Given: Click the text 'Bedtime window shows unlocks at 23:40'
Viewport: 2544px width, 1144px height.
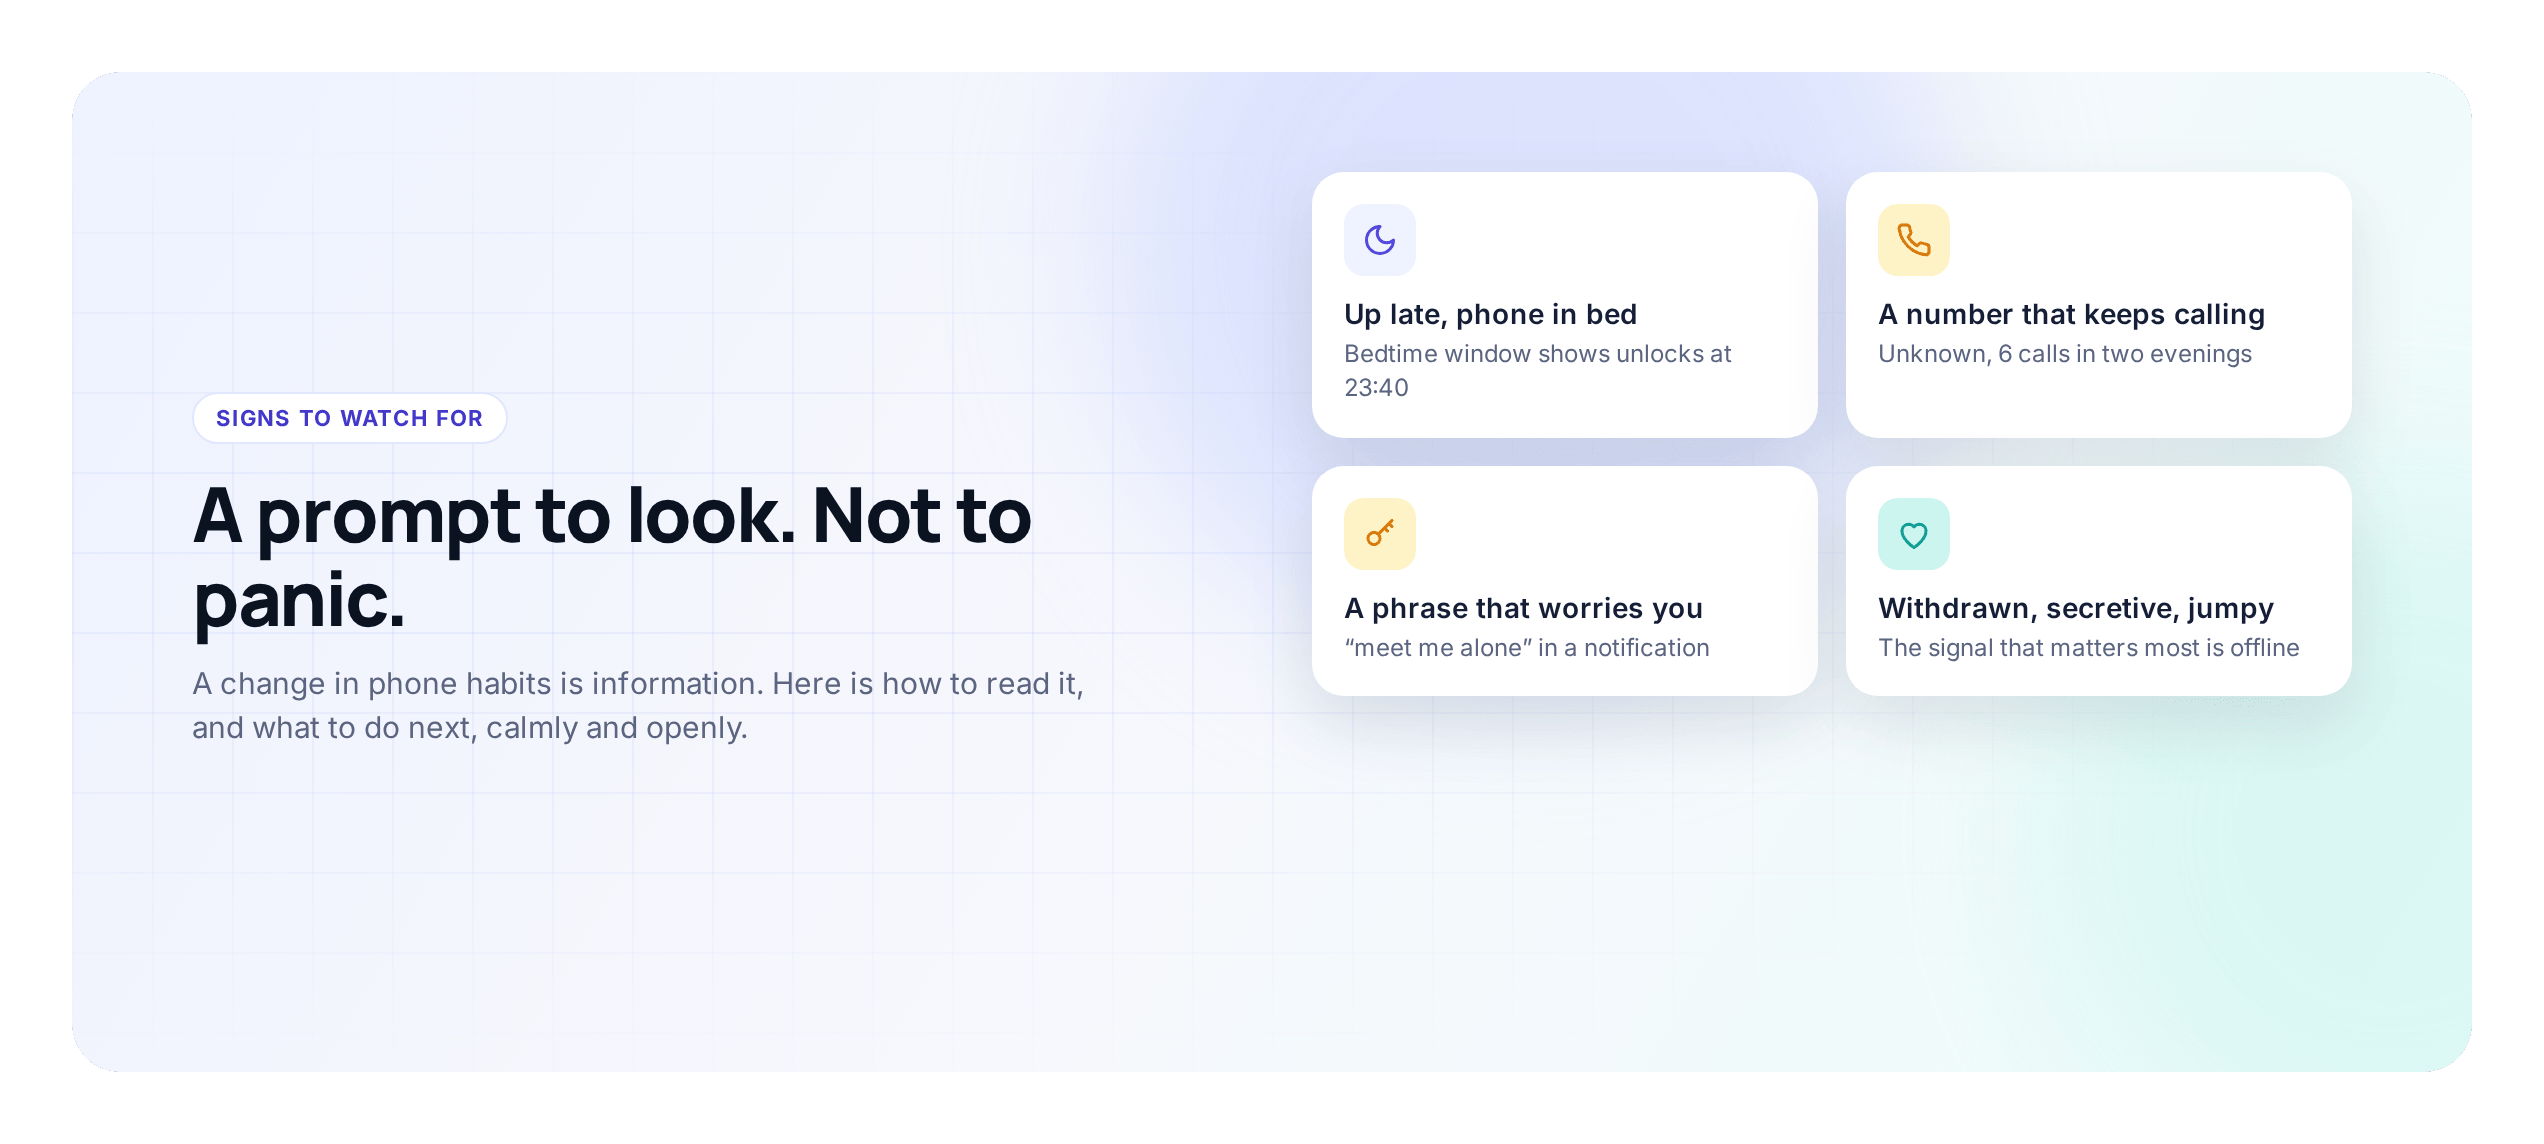Looking at the screenshot, I should (x=1537, y=370).
